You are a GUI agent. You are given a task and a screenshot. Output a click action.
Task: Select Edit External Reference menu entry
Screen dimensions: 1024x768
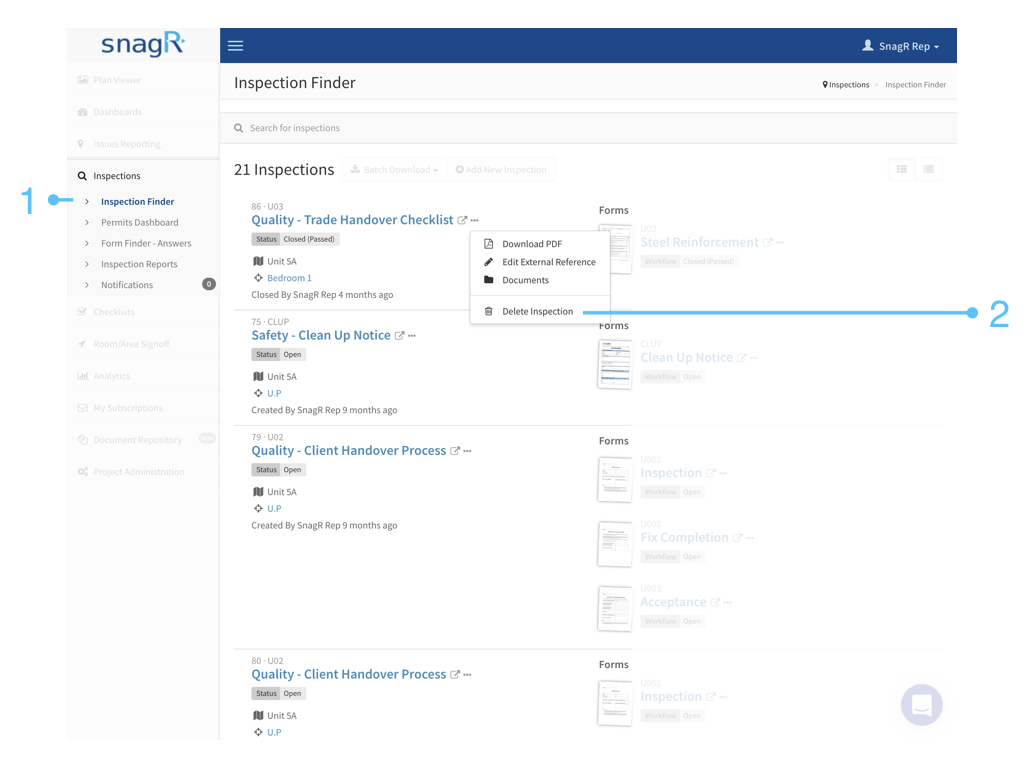click(x=549, y=262)
